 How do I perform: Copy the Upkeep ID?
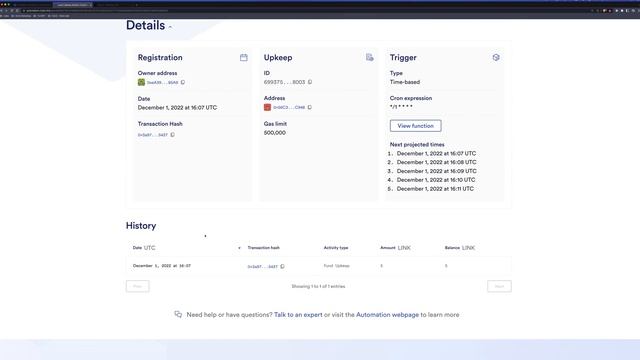click(x=310, y=82)
